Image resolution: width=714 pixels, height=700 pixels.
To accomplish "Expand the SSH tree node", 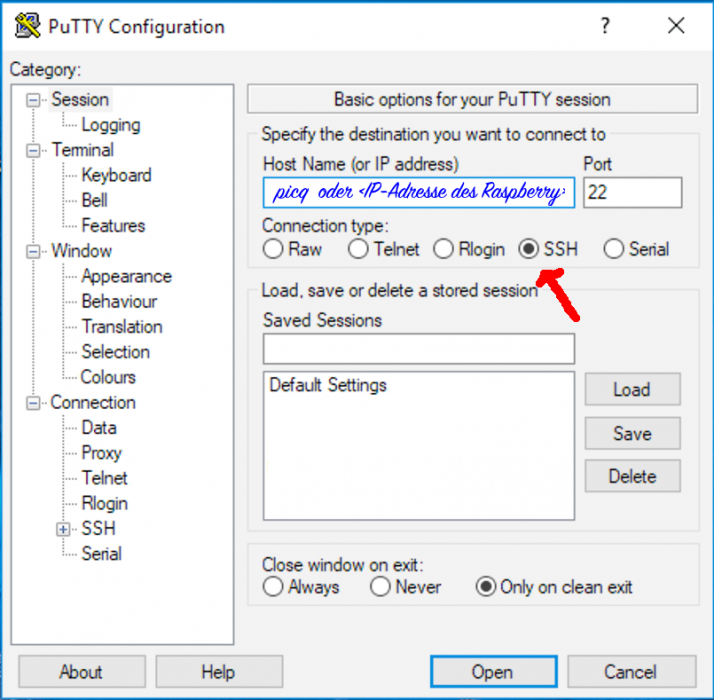I will click(x=65, y=529).
